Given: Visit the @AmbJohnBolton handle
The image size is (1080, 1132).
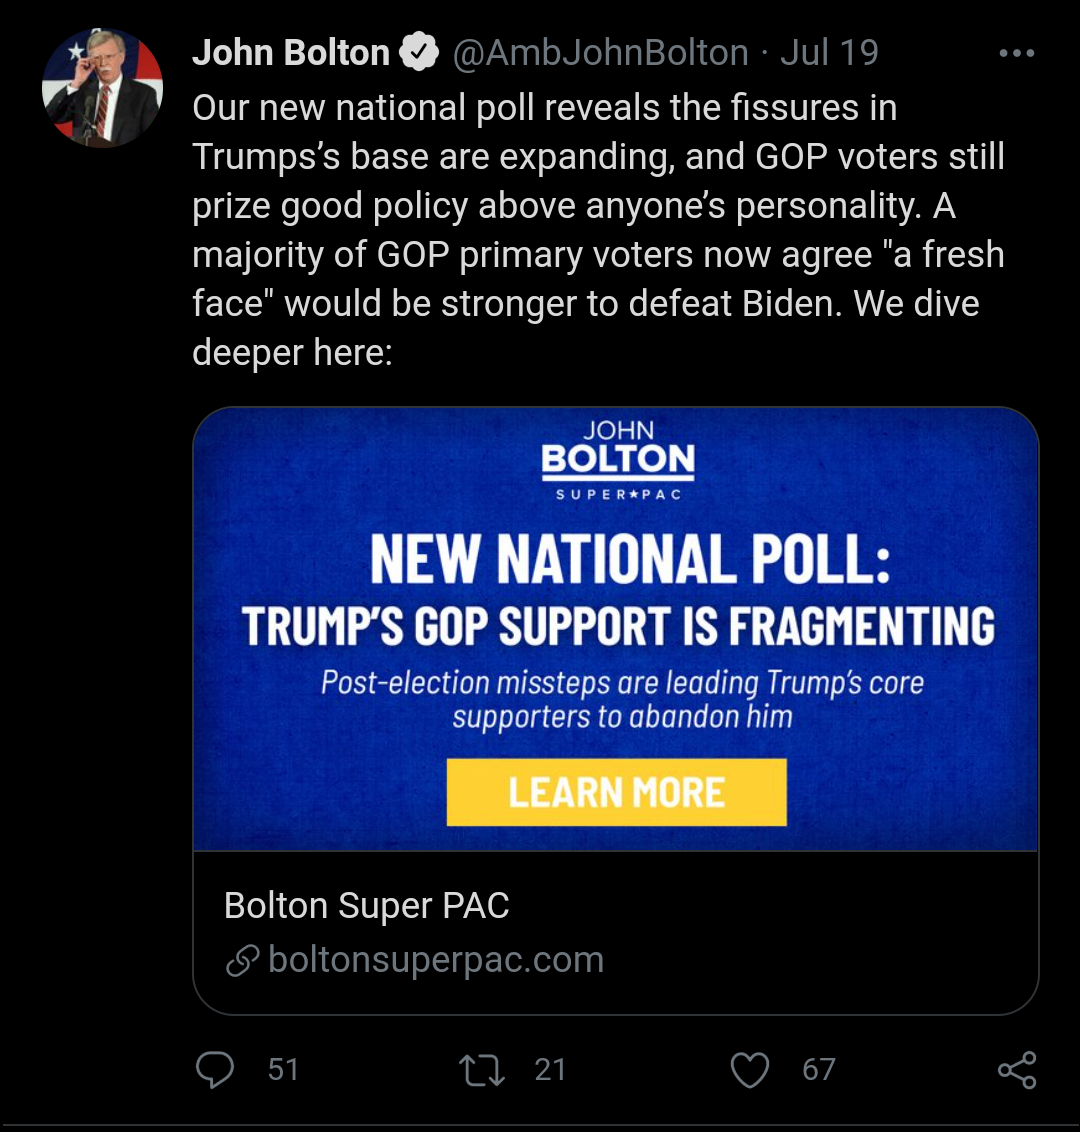Looking at the screenshot, I should point(601,53).
